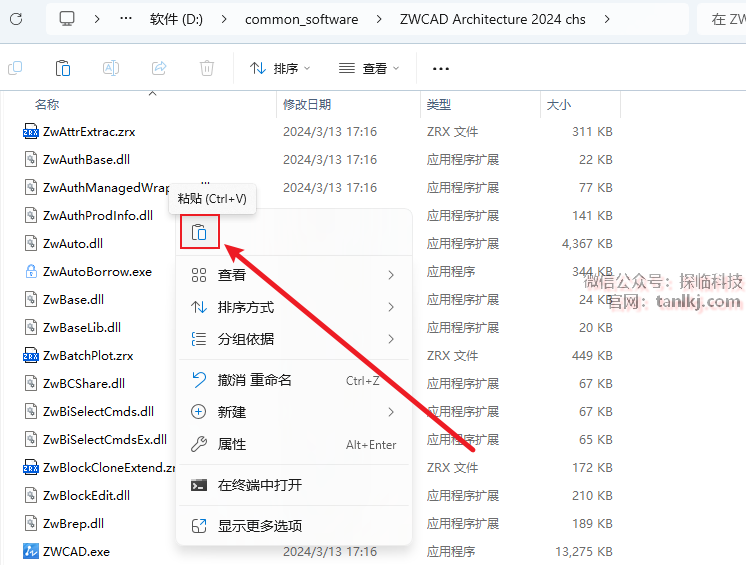Open the 查看 view dropdown in toolbar
Screen dimensions: 746x575
pos(369,68)
